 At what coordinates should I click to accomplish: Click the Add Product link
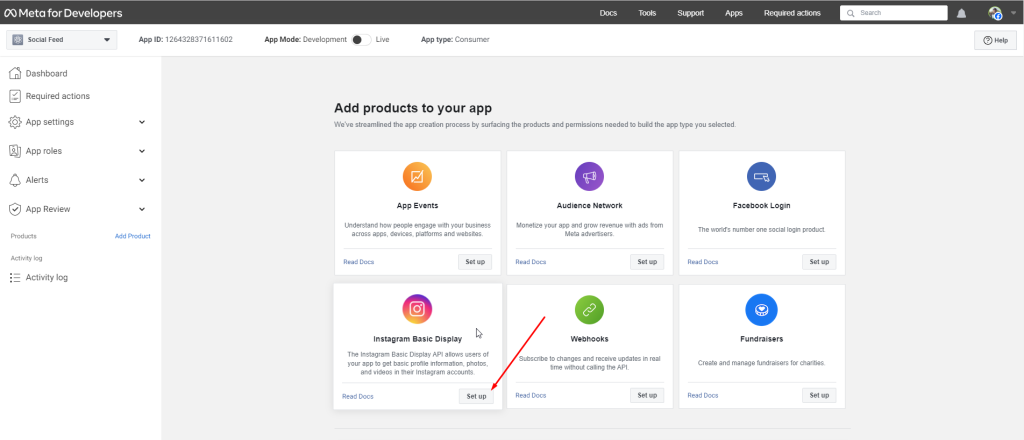click(133, 236)
